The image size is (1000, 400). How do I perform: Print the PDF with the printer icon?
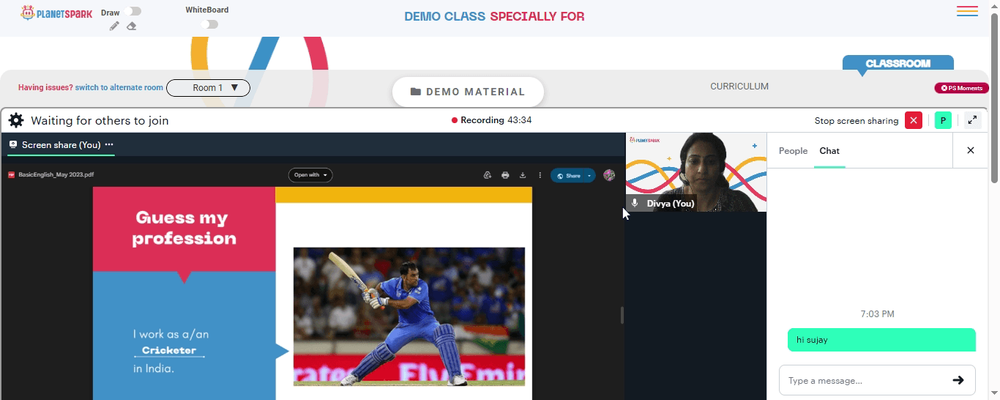point(505,175)
